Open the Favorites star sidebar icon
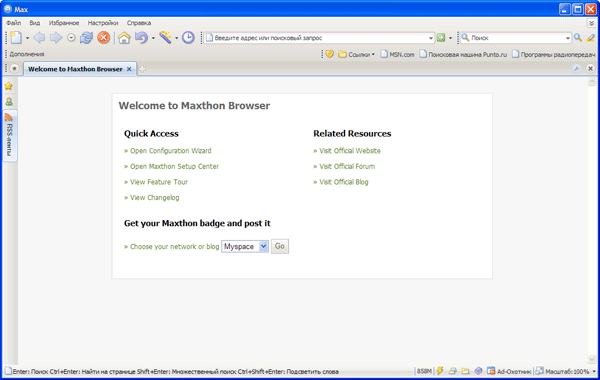The image size is (600, 380). click(9, 86)
